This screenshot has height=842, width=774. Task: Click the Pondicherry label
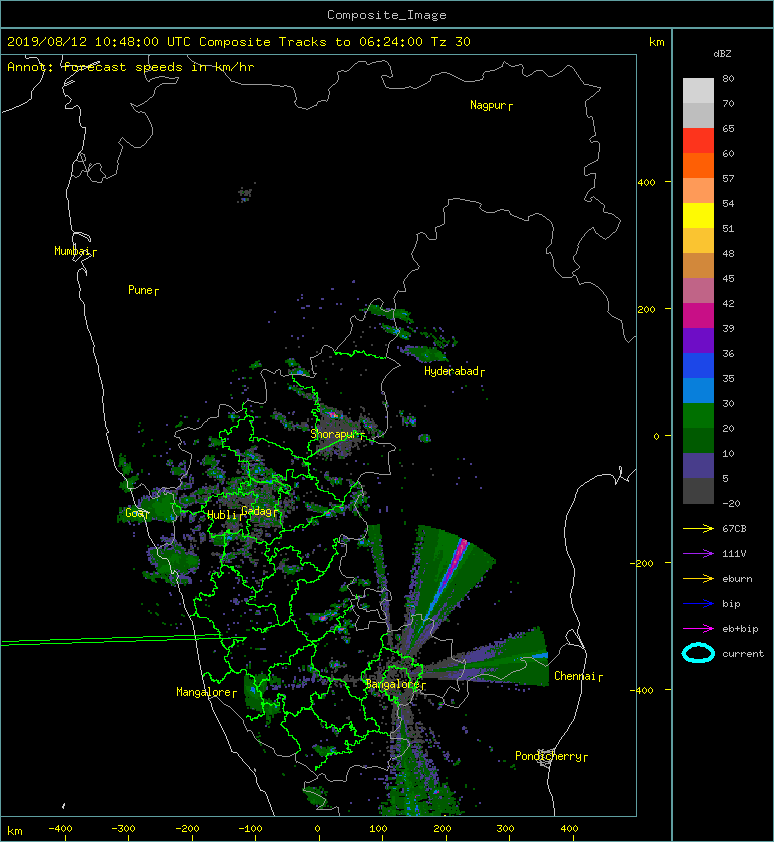point(548,756)
